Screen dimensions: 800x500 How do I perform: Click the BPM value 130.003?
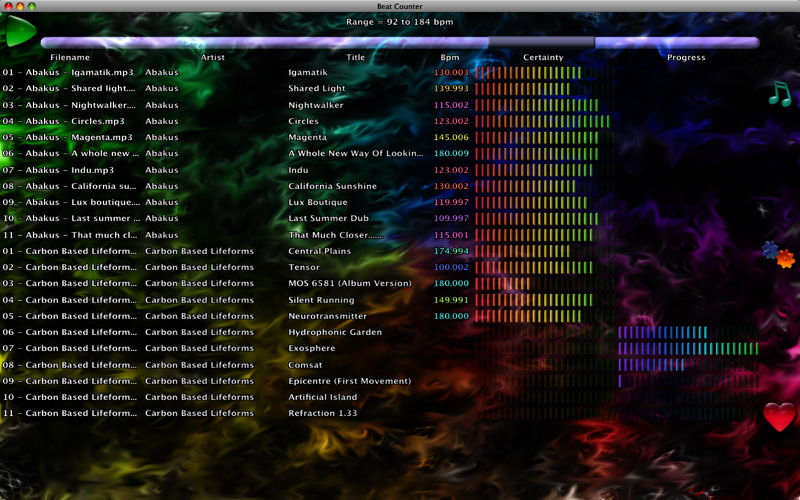(451, 72)
